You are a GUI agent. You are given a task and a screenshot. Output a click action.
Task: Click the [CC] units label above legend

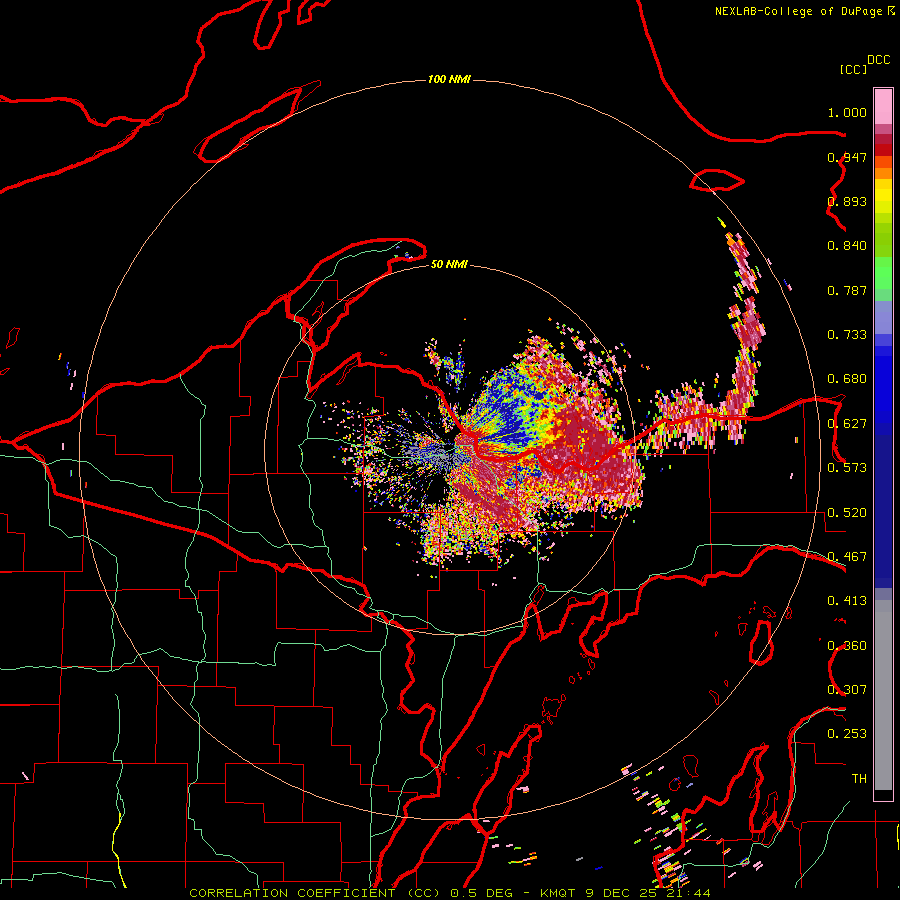pyautogui.click(x=853, y=69)
